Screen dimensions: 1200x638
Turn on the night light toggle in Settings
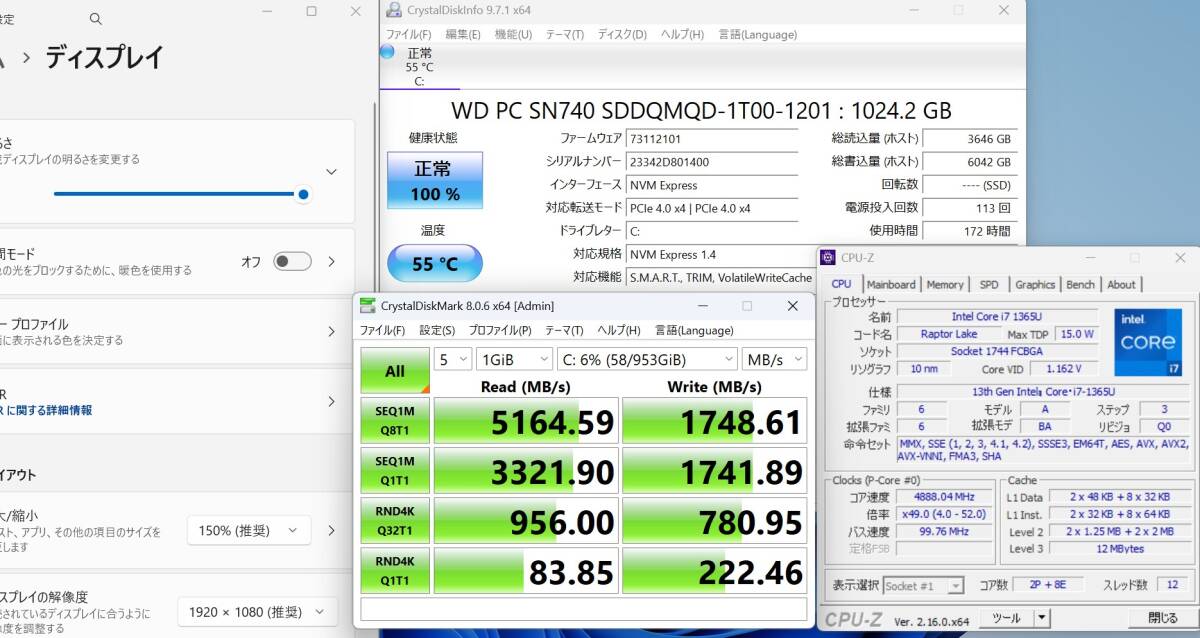pos(293,261)
